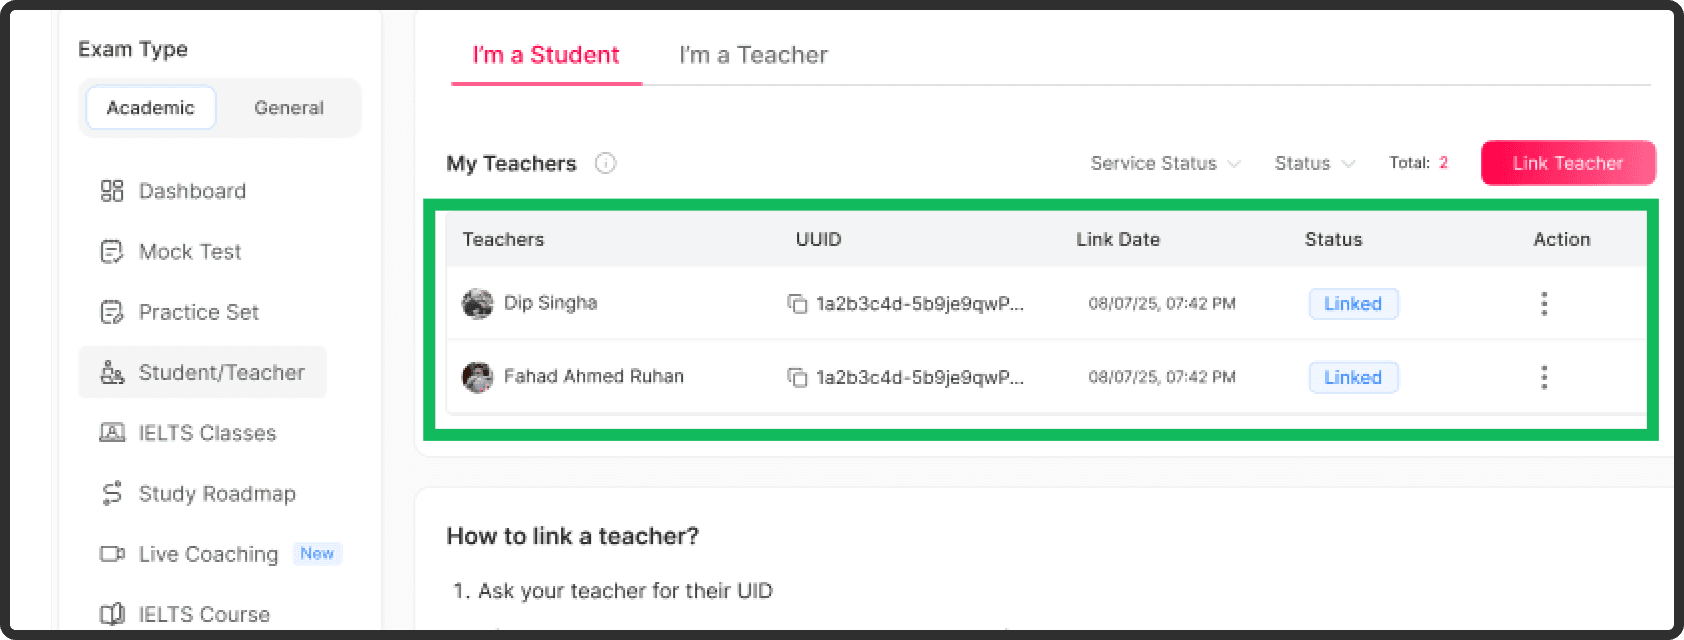
Task: Open Live Coaching using the camera icon
Action: point(111,553)
